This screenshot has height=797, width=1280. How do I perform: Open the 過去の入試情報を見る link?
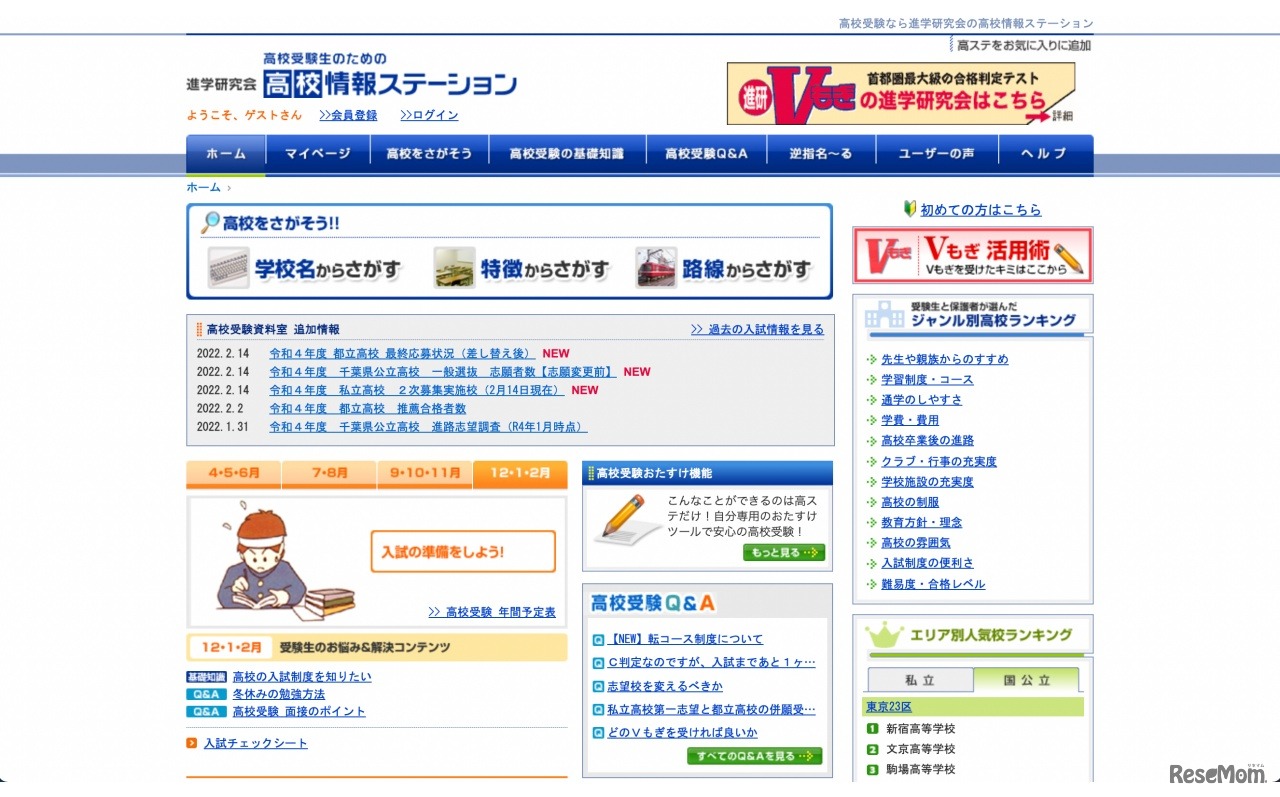point(756,328)
